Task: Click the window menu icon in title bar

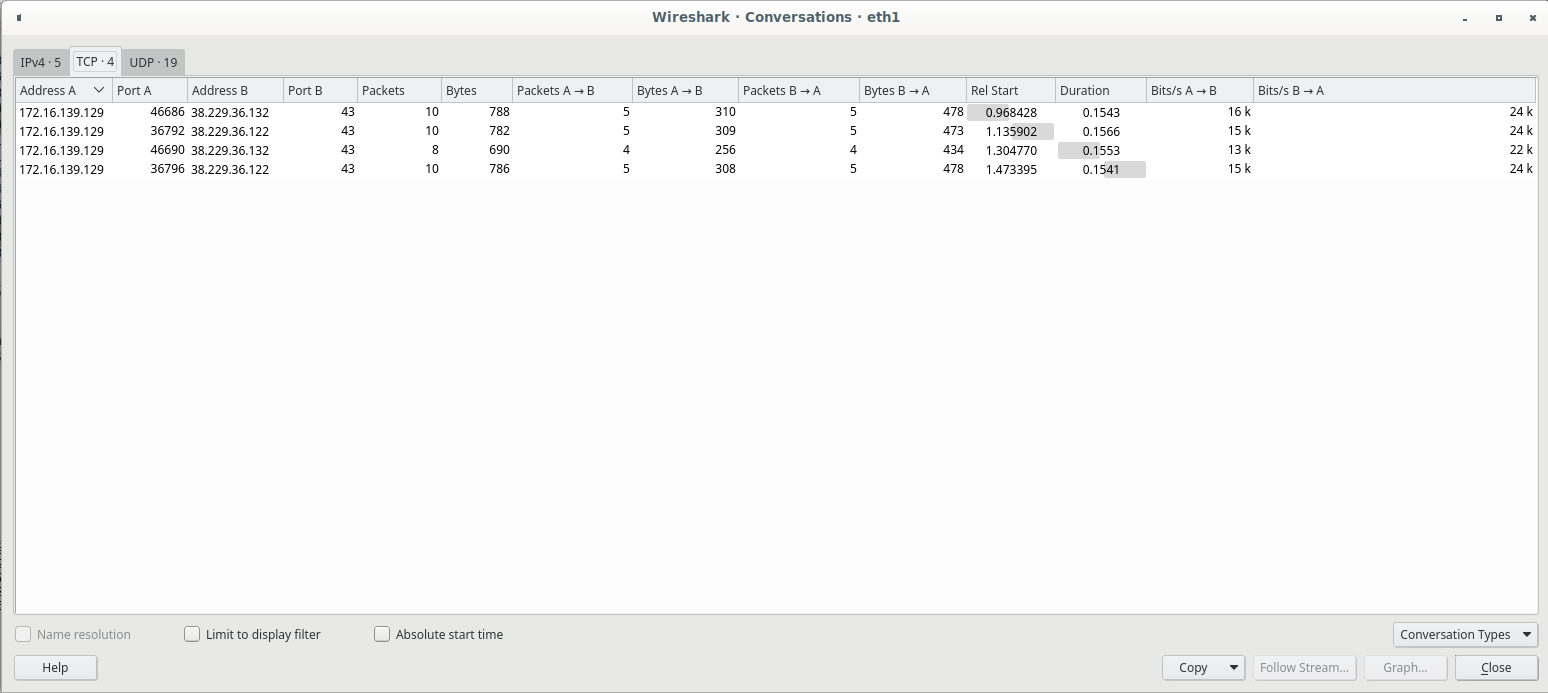Action: point(20,17)
